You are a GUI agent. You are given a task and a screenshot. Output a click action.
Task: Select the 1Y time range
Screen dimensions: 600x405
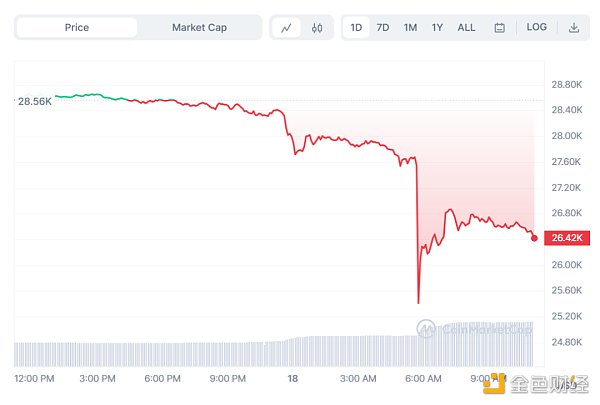click(437, 27)
